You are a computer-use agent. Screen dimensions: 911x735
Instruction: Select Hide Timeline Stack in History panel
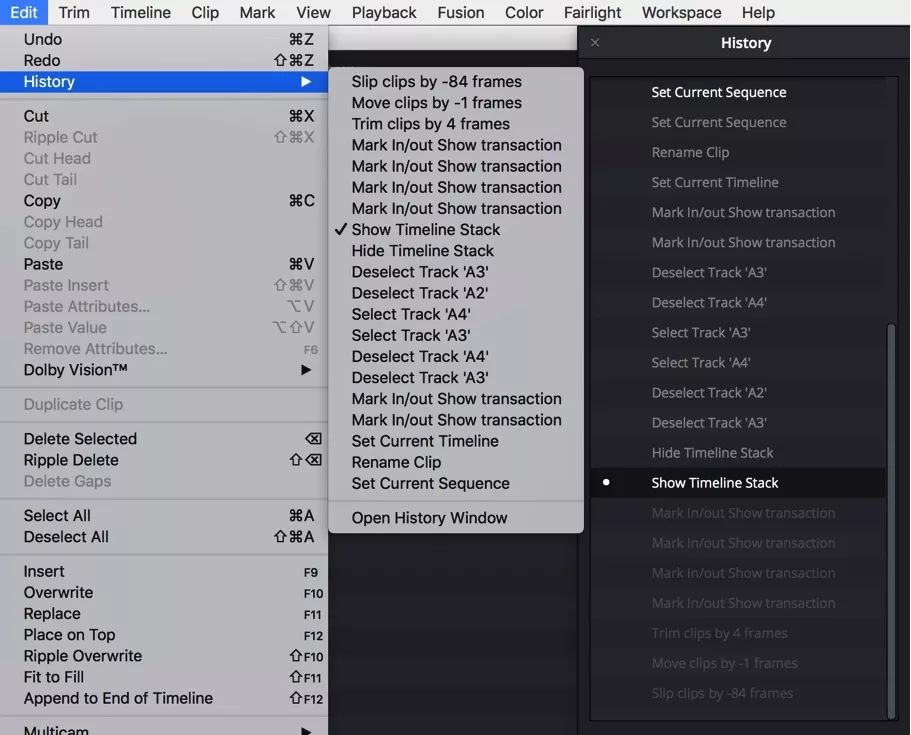738,453
